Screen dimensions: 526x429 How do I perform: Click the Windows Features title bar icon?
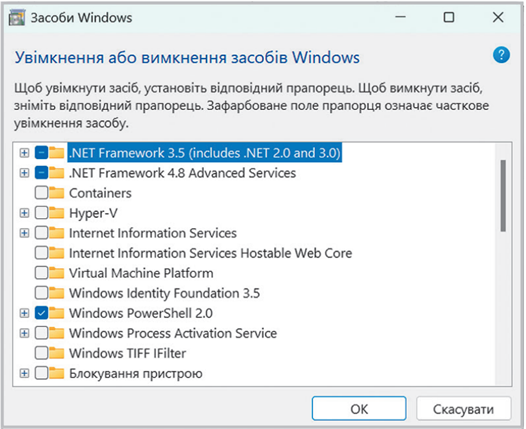pos(16,17)
